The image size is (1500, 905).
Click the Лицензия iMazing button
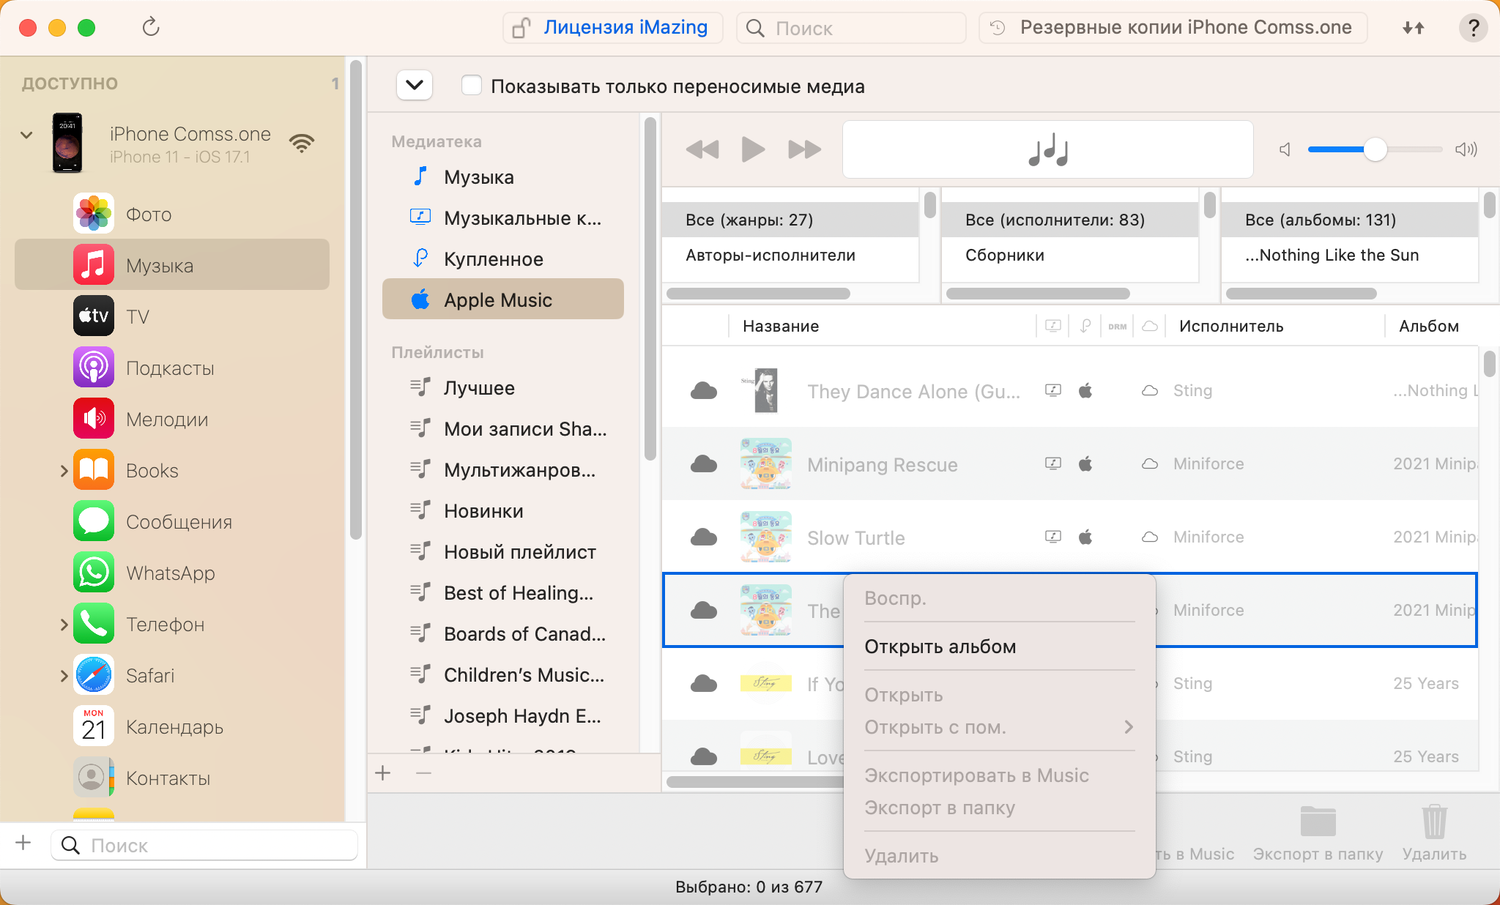612,28
